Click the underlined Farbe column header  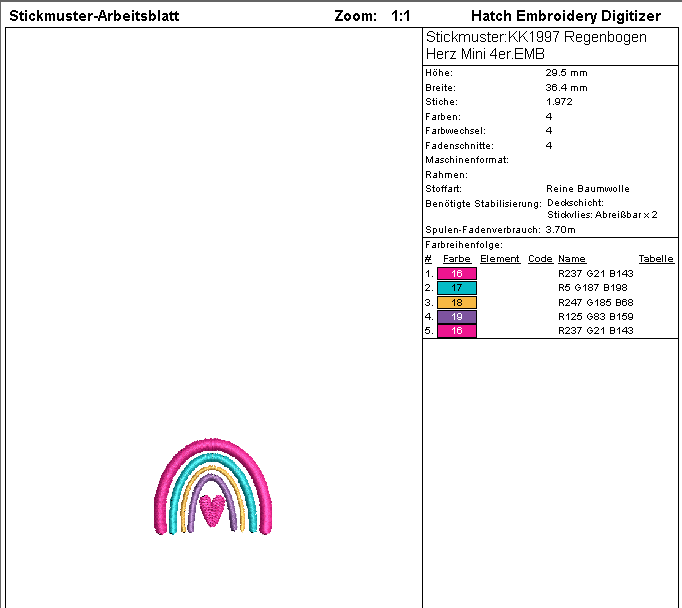click(456, 259)
